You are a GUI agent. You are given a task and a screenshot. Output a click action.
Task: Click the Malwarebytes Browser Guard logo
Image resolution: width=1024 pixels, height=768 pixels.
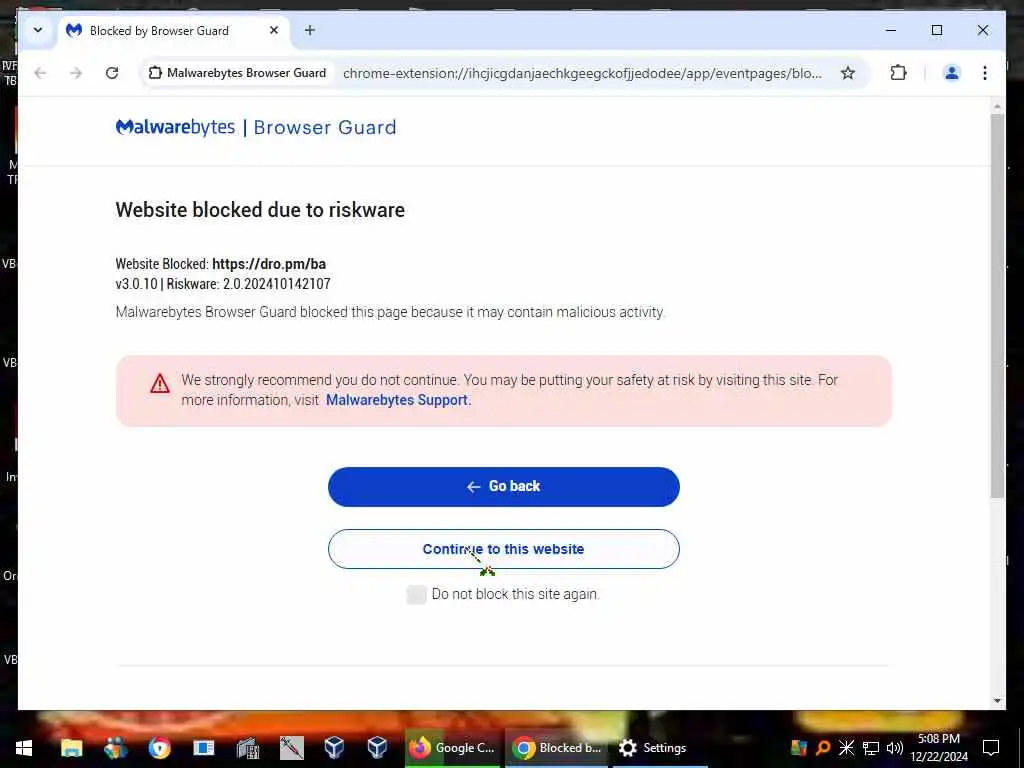(256, 127)
